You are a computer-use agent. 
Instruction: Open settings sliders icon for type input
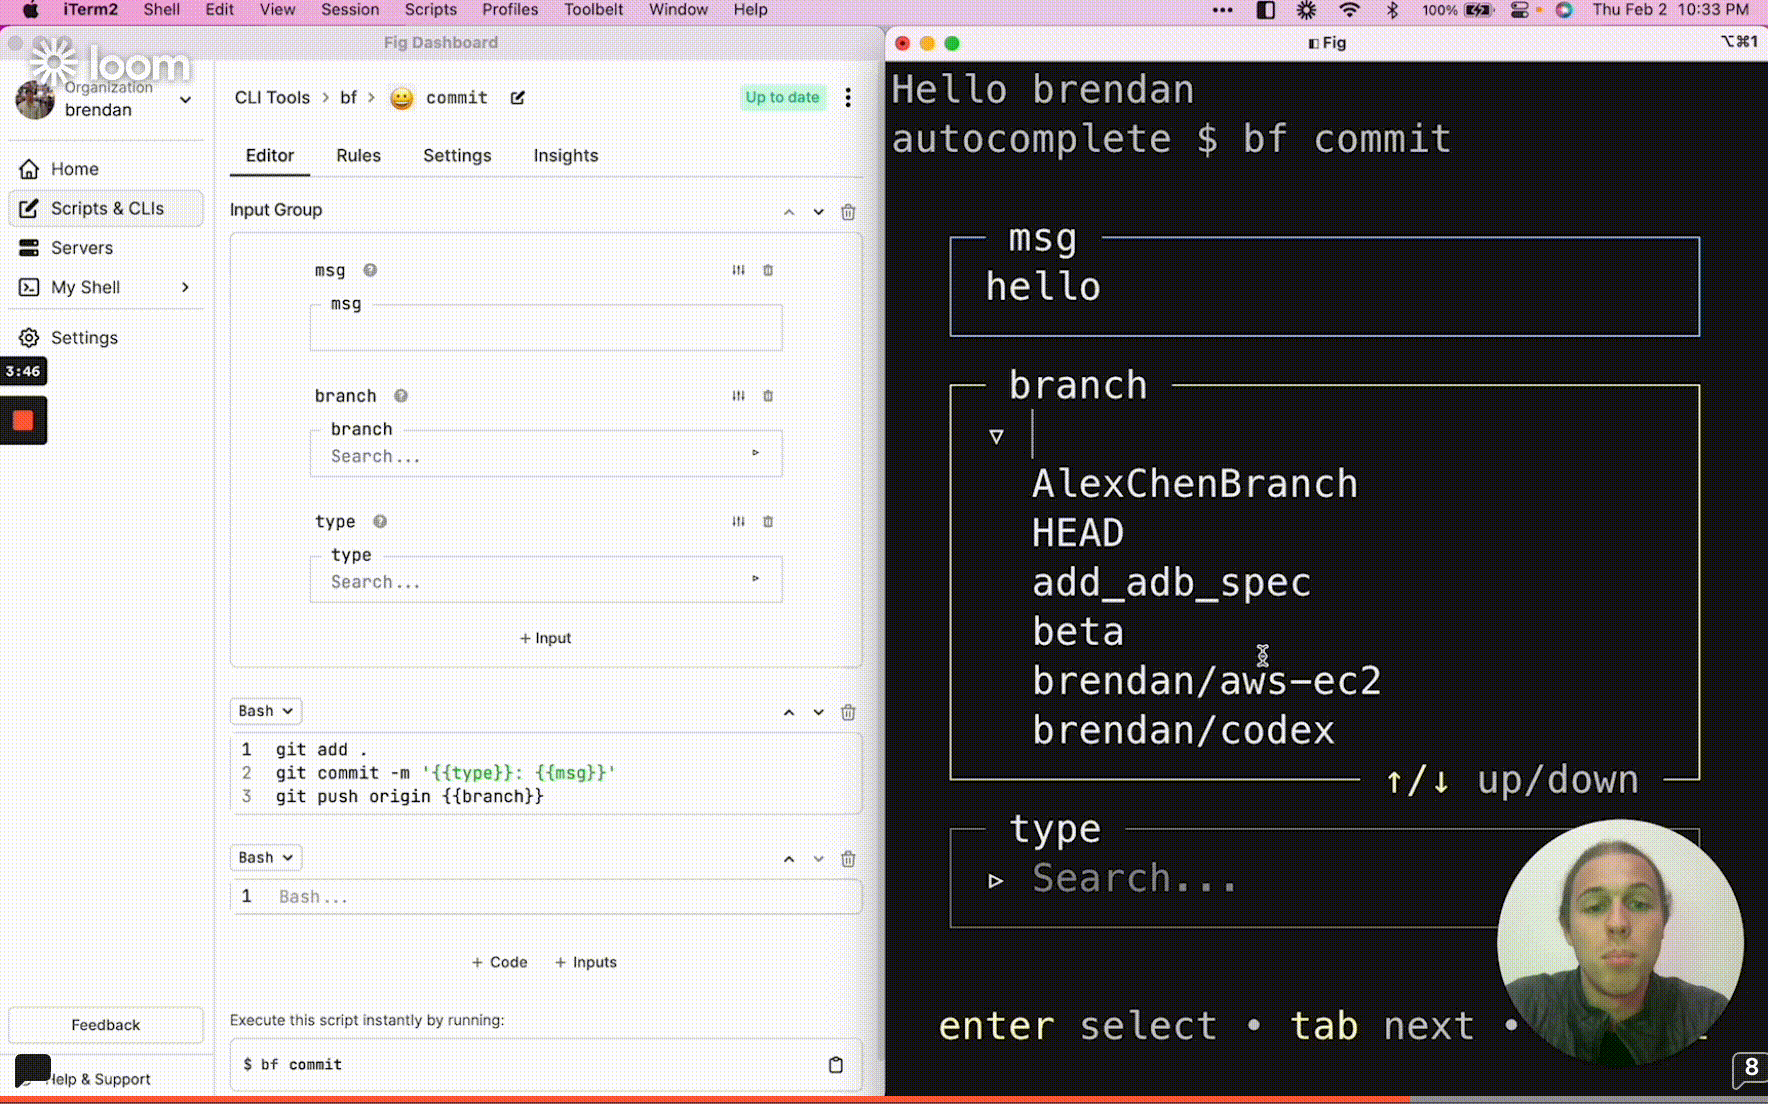point(738,521)
